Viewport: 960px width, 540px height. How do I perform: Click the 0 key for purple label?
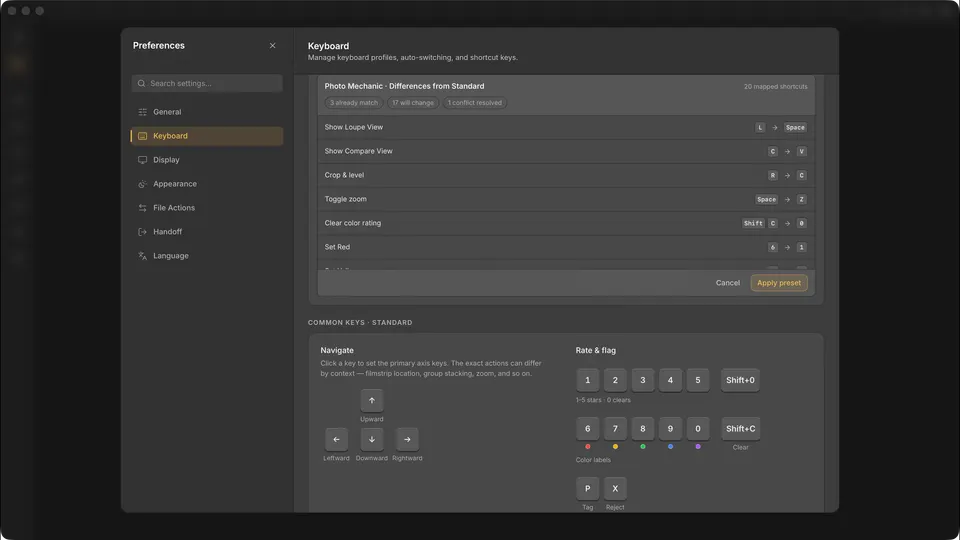[x=698, y=429]
